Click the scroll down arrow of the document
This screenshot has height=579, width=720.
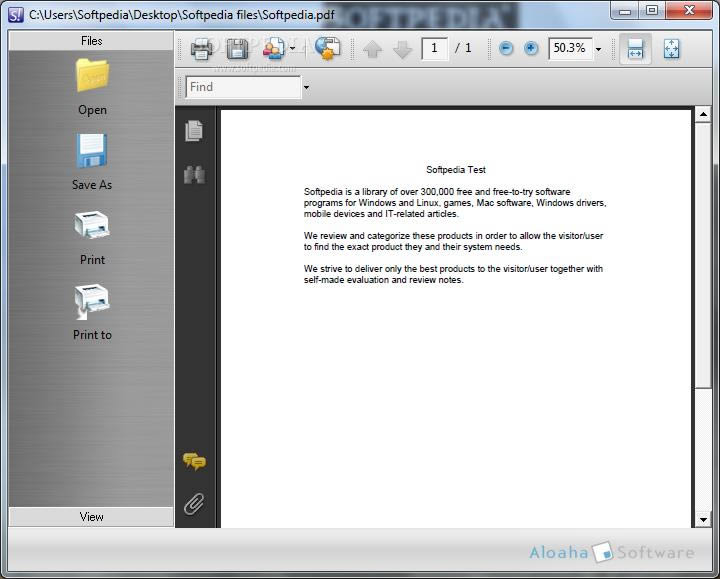(703, 520)
